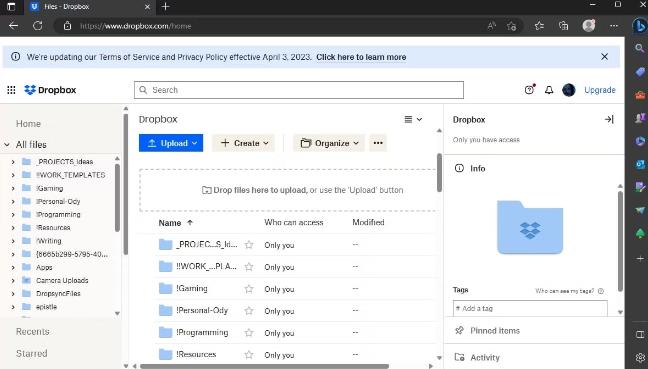Select /Writing folder in sidebar tree

[x=48, y=241]
